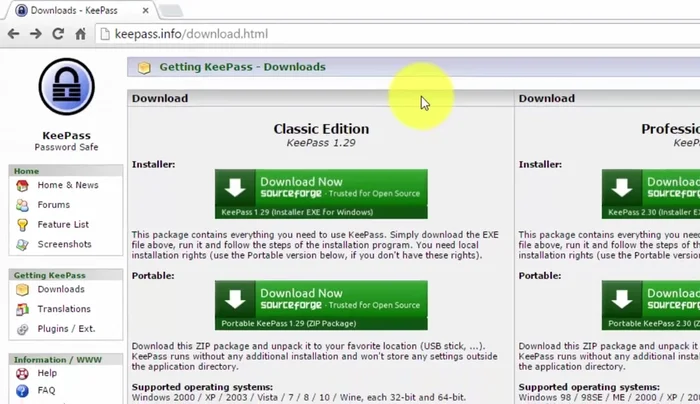The image size is (700, 404).
Task: Click the FAQ question mark icon
Action: (x=22, y=391)
